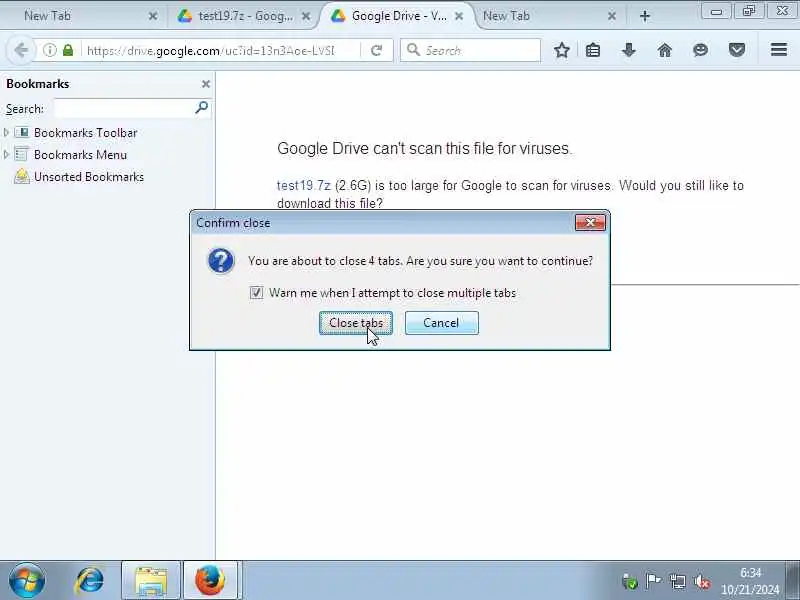Bookmark this page with the star

pyautogui.click(x=562, y=50)
